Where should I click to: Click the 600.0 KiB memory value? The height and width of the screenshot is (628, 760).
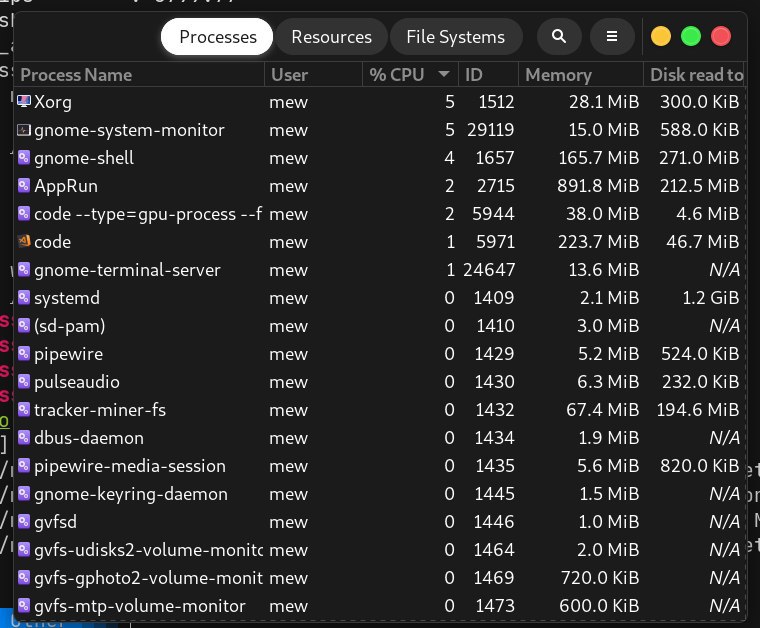pyautogui.click(x=599, y=606)
